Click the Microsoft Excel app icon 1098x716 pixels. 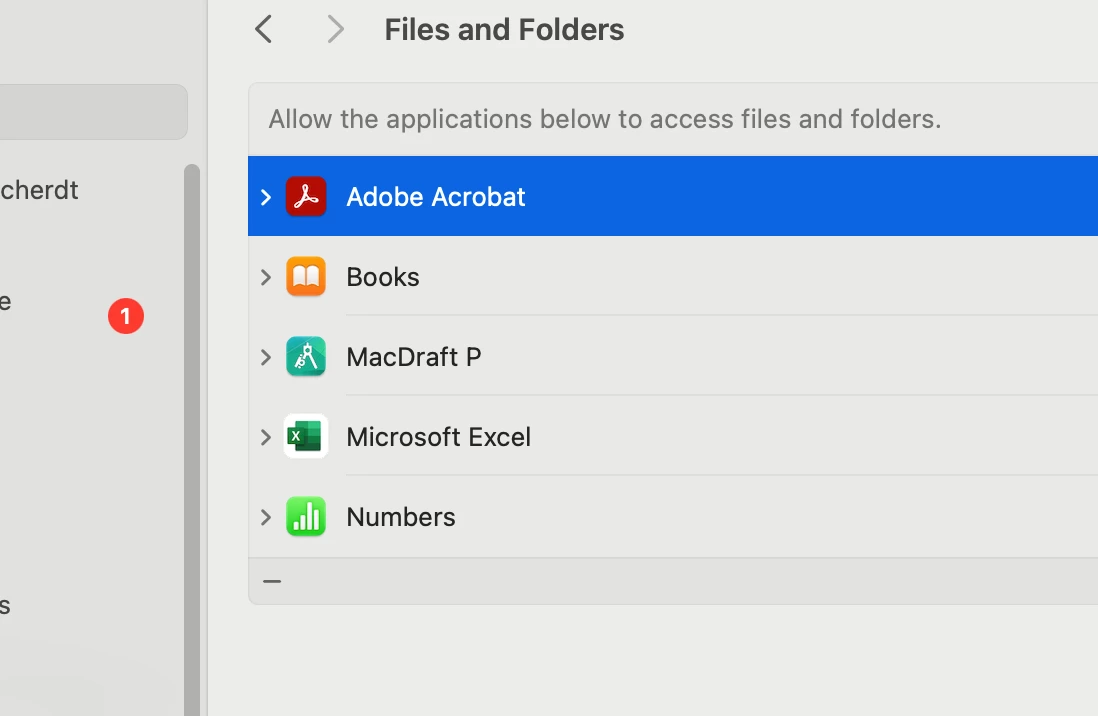[x=306, y=437]
